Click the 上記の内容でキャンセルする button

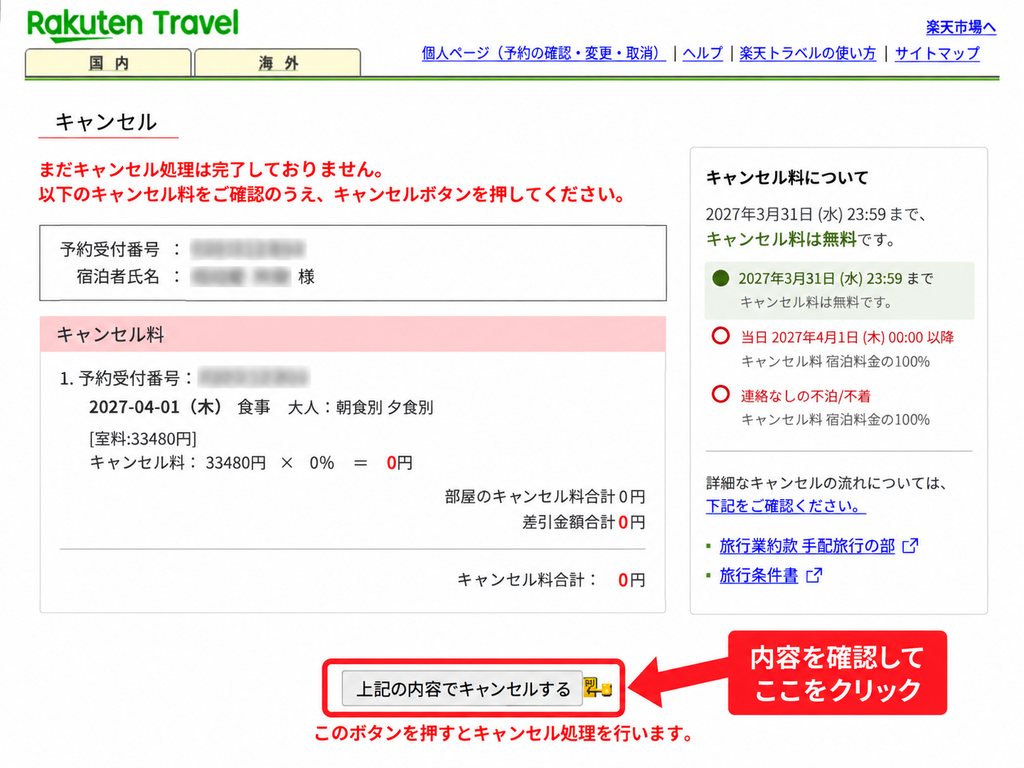pyautogui.click(x=462, y=688)
